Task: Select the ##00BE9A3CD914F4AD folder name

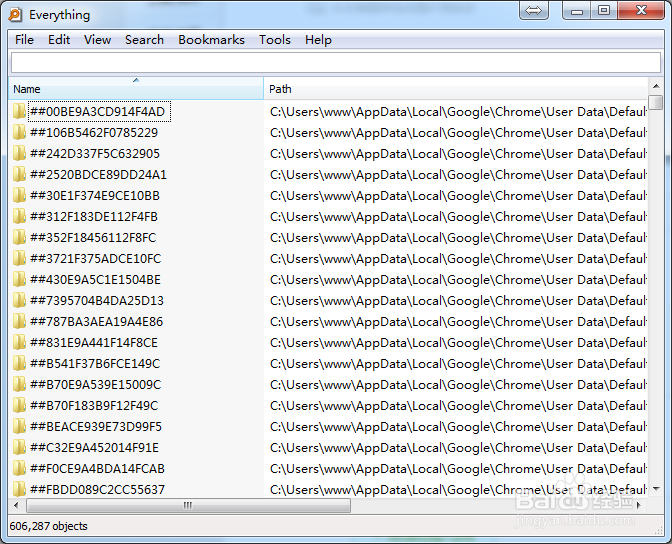Action: (97, 112)
